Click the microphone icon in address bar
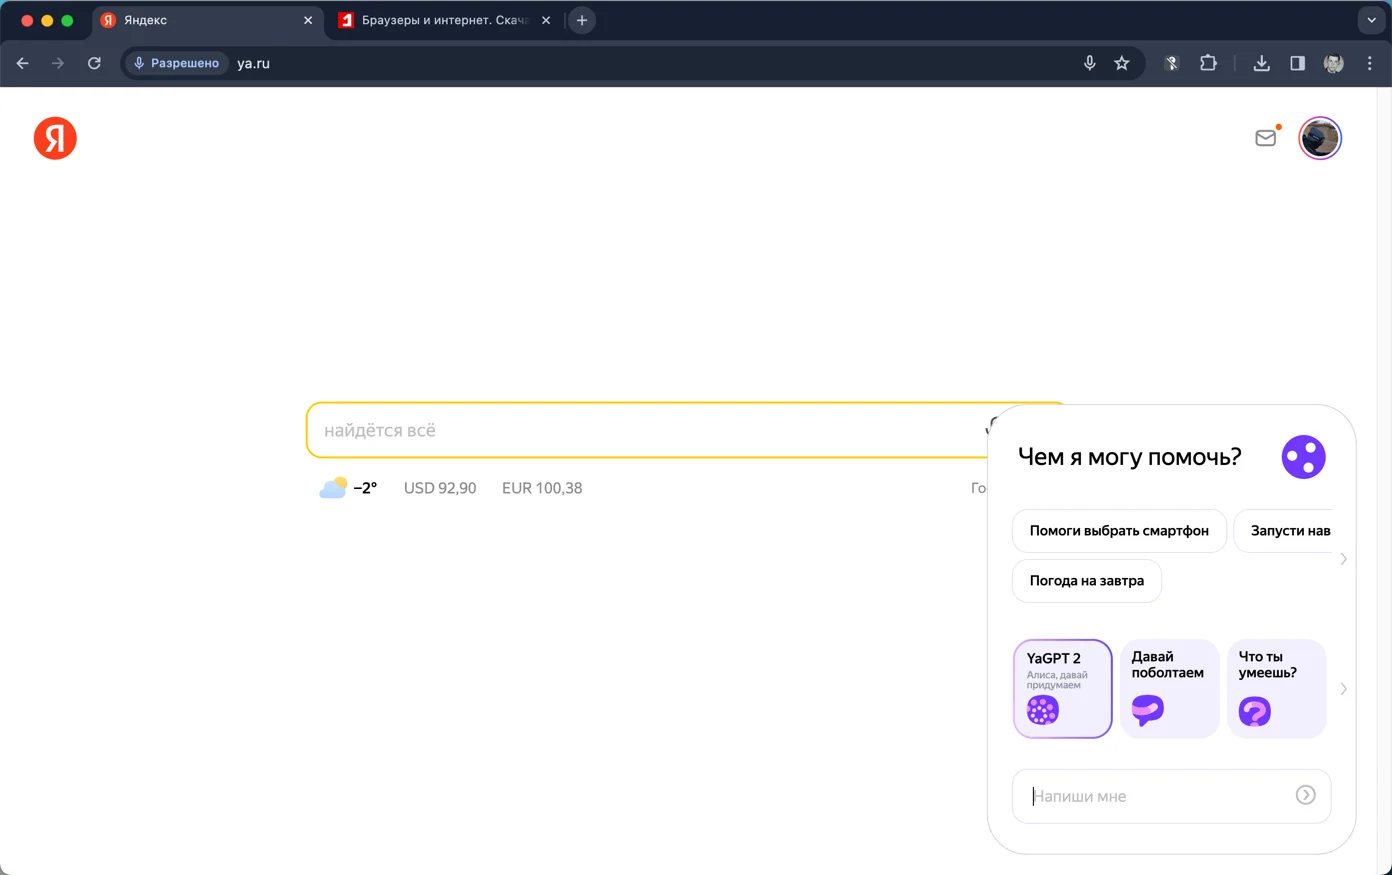 [1090, 63]
